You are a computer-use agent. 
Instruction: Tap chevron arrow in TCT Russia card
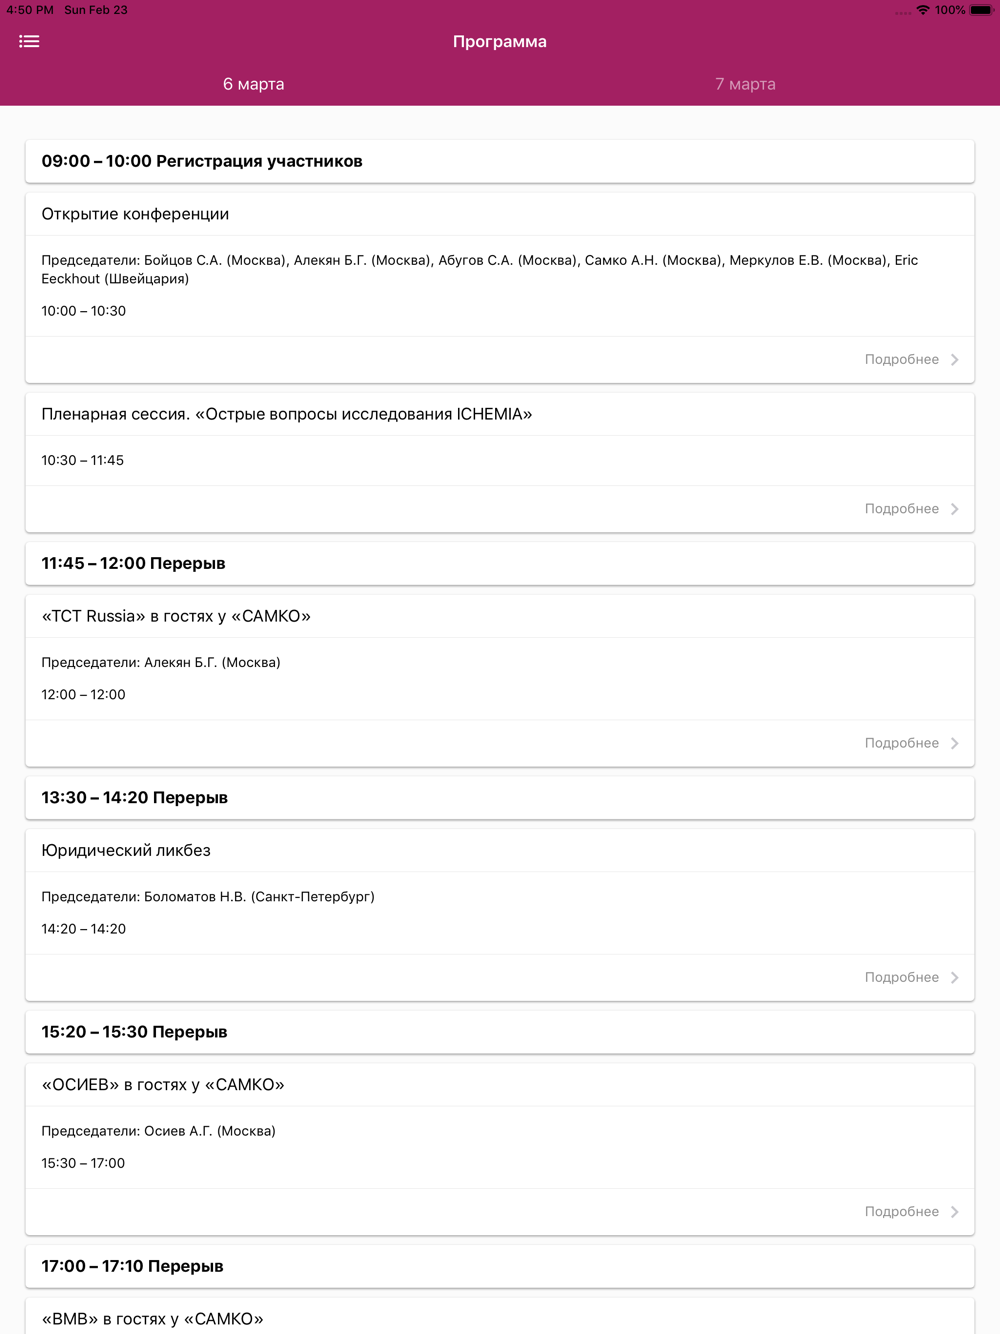955,743
